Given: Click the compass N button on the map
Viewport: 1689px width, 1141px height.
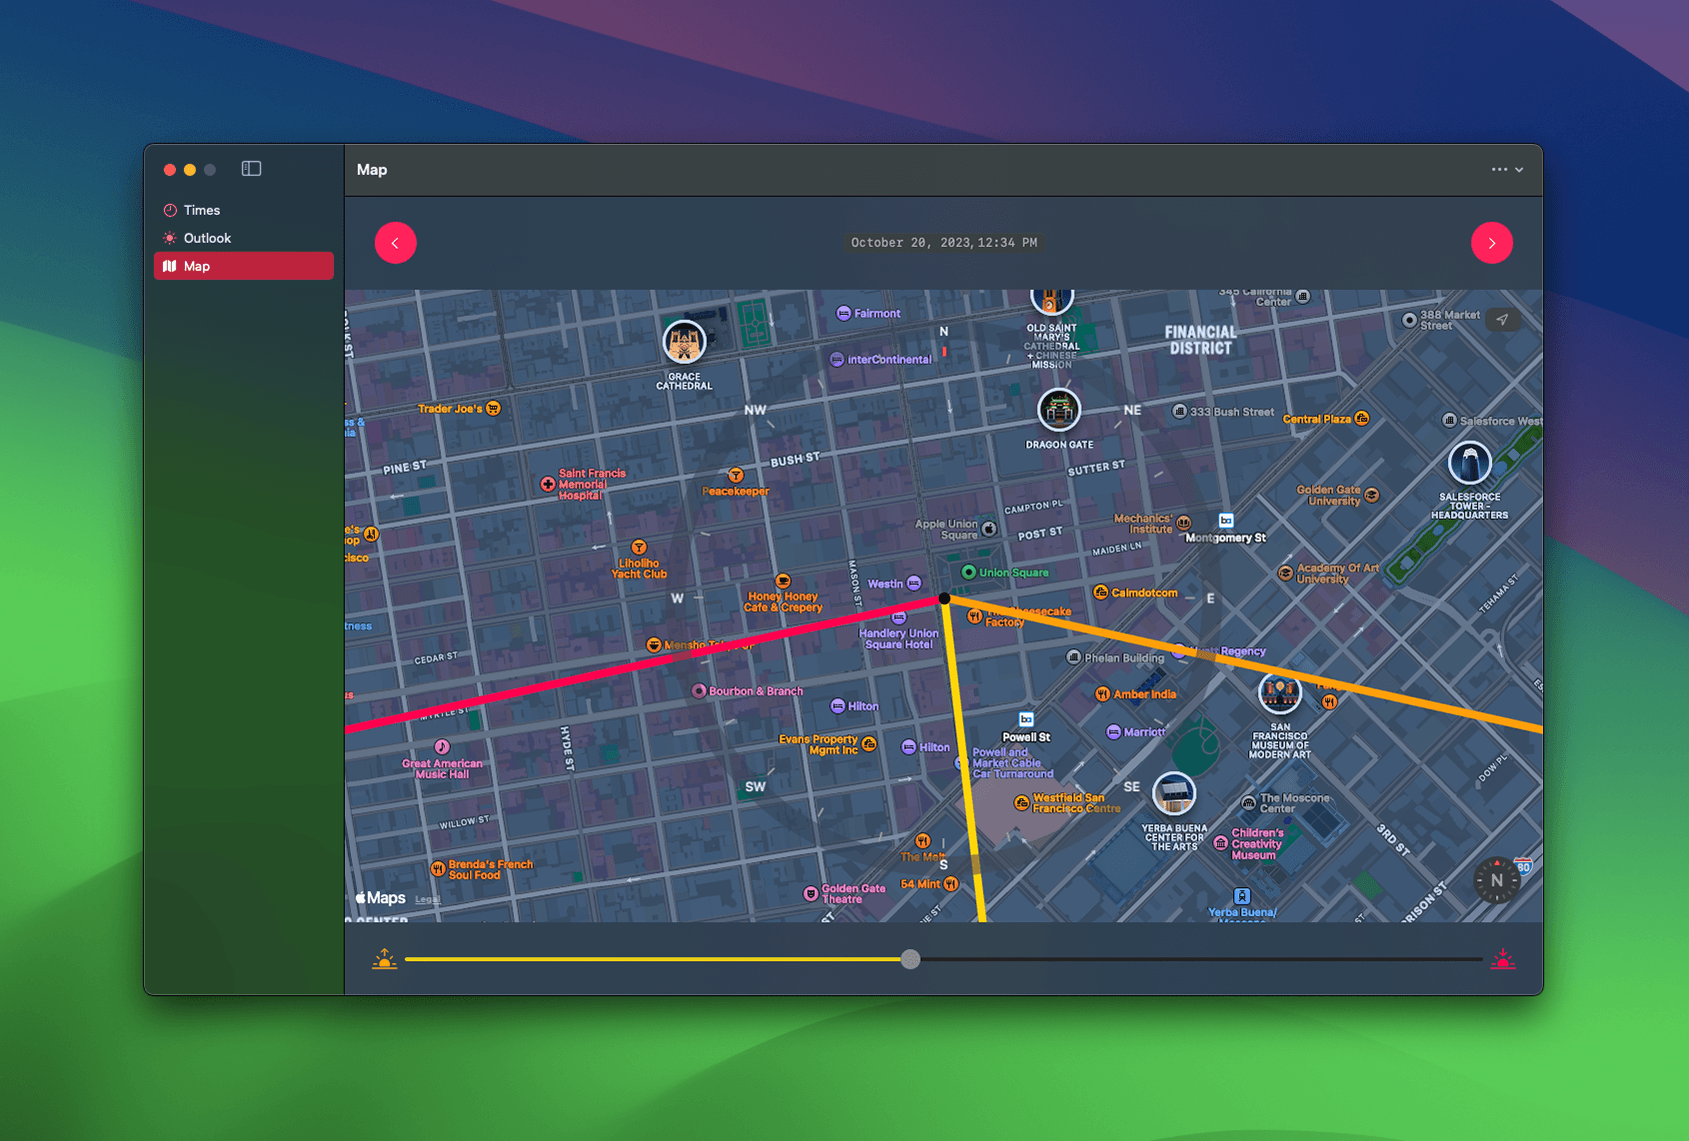Looking at the screenshot, I should pyautogui.click(x=1496, y=880).
